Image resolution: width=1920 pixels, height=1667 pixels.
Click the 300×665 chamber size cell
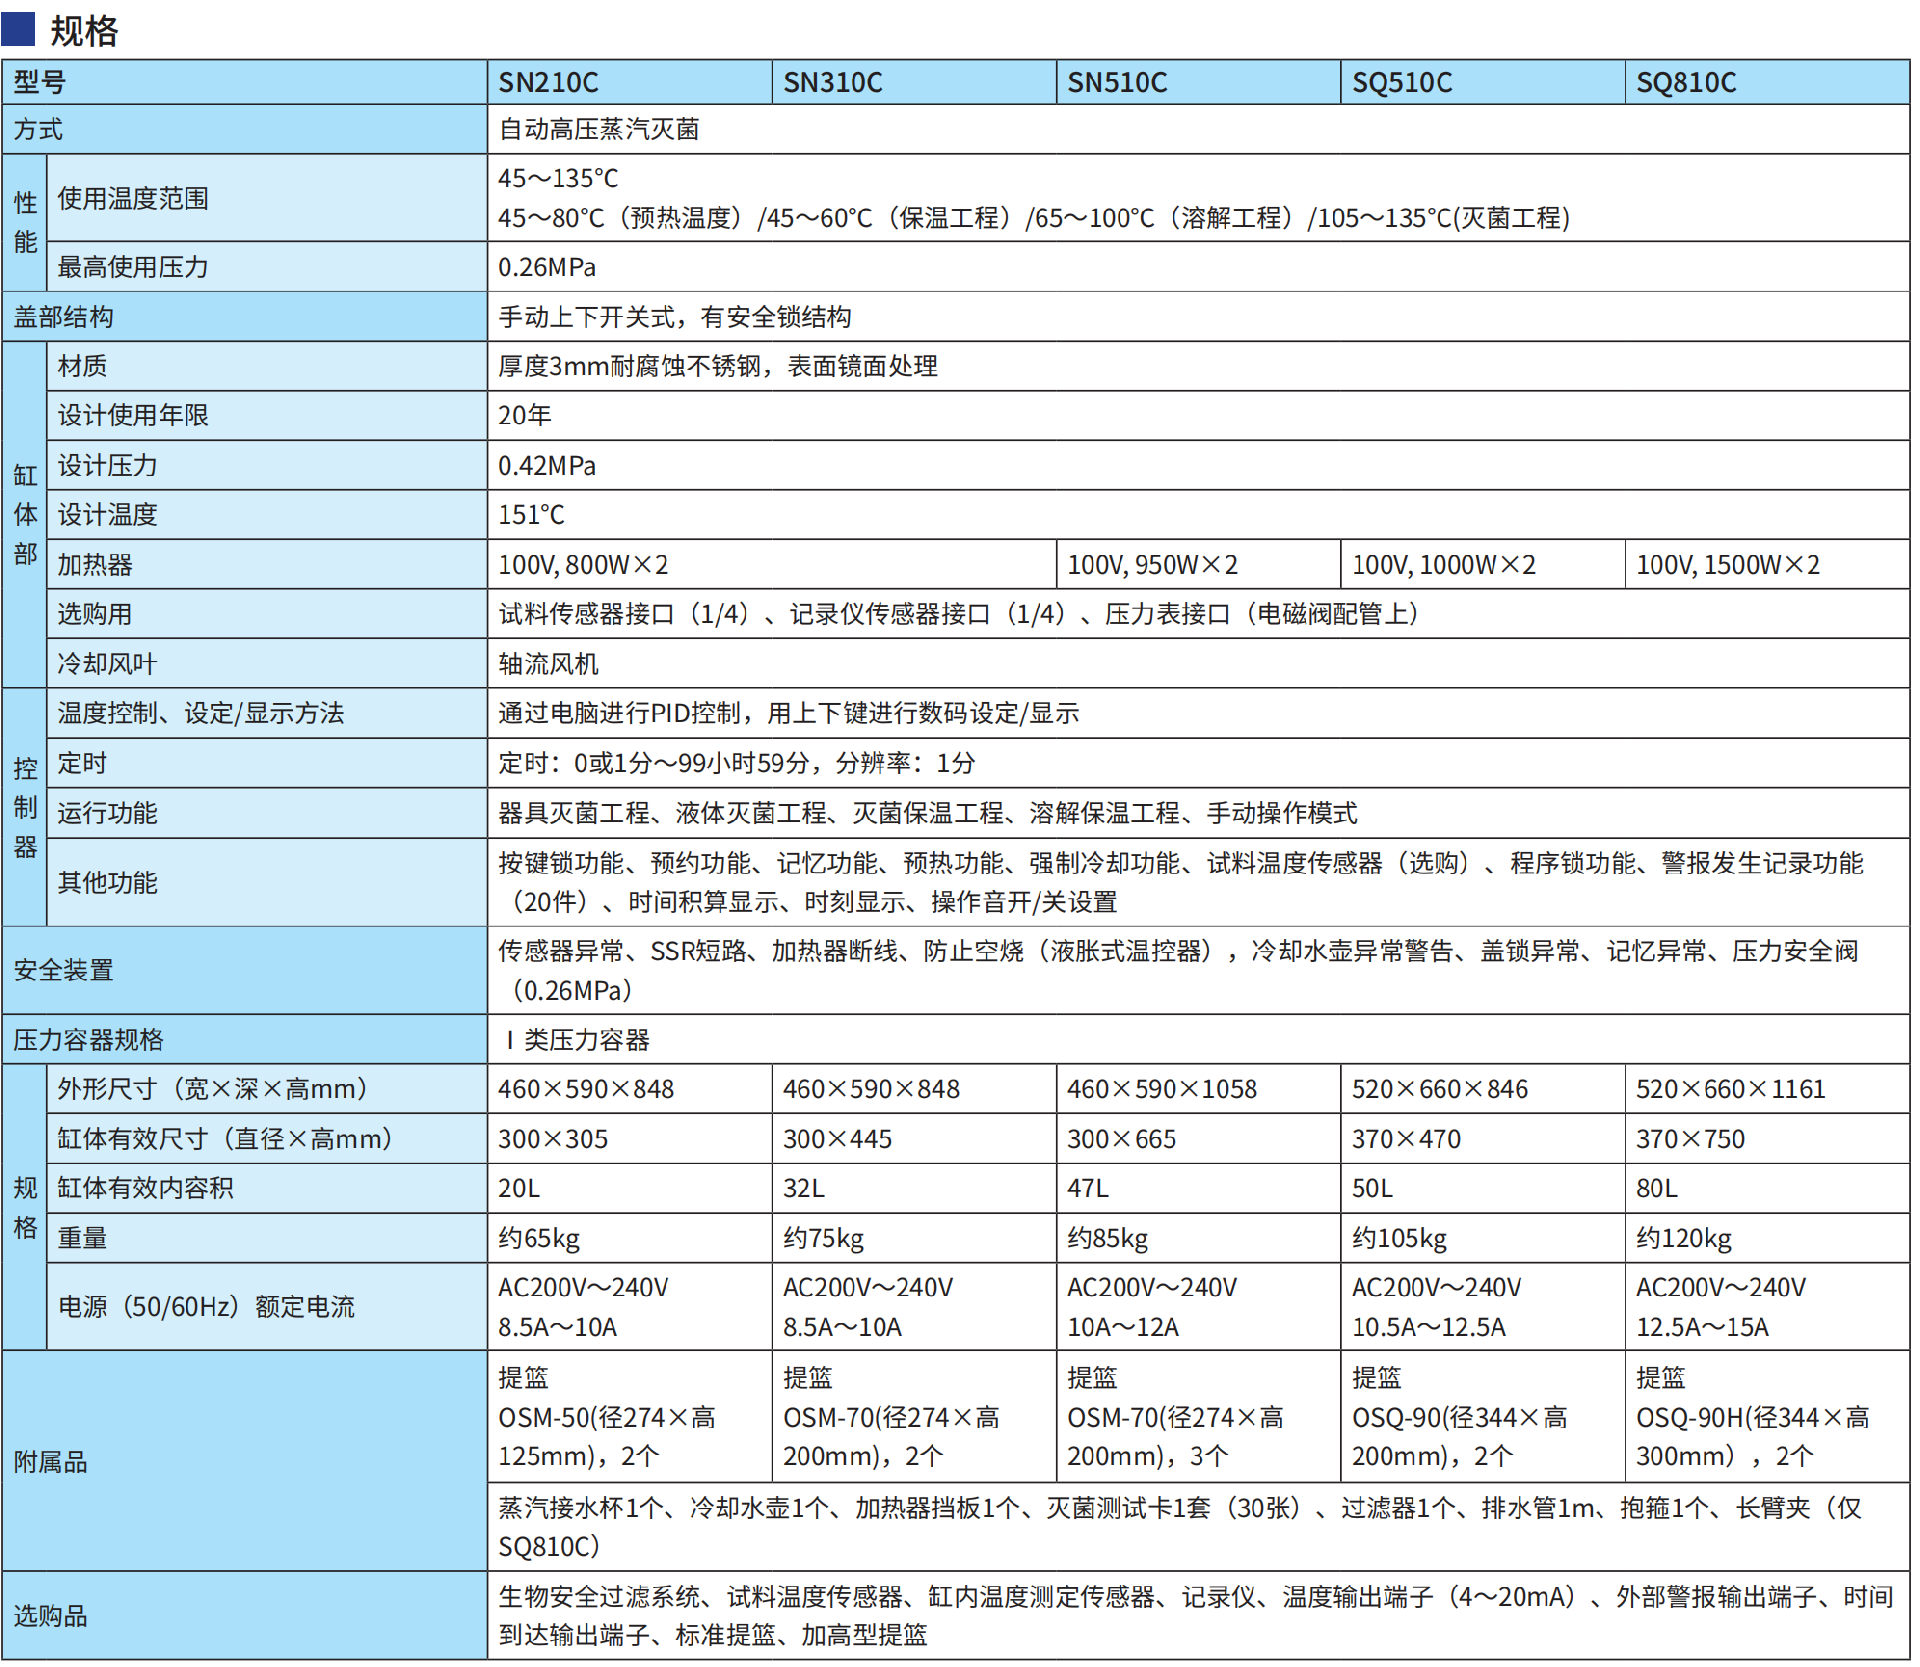(1198, 1139)
